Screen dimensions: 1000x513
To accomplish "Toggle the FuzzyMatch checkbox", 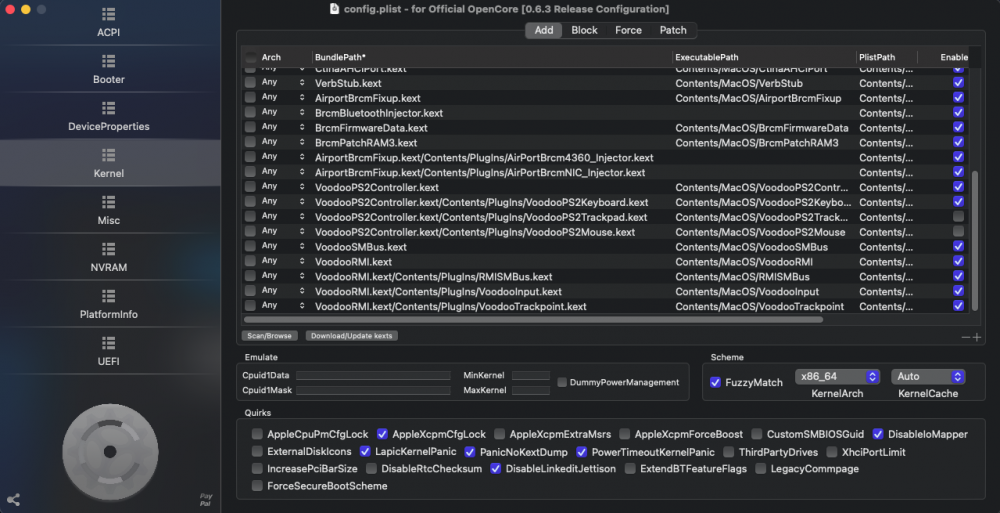I will pyautogui.click(x=716, y=382).
